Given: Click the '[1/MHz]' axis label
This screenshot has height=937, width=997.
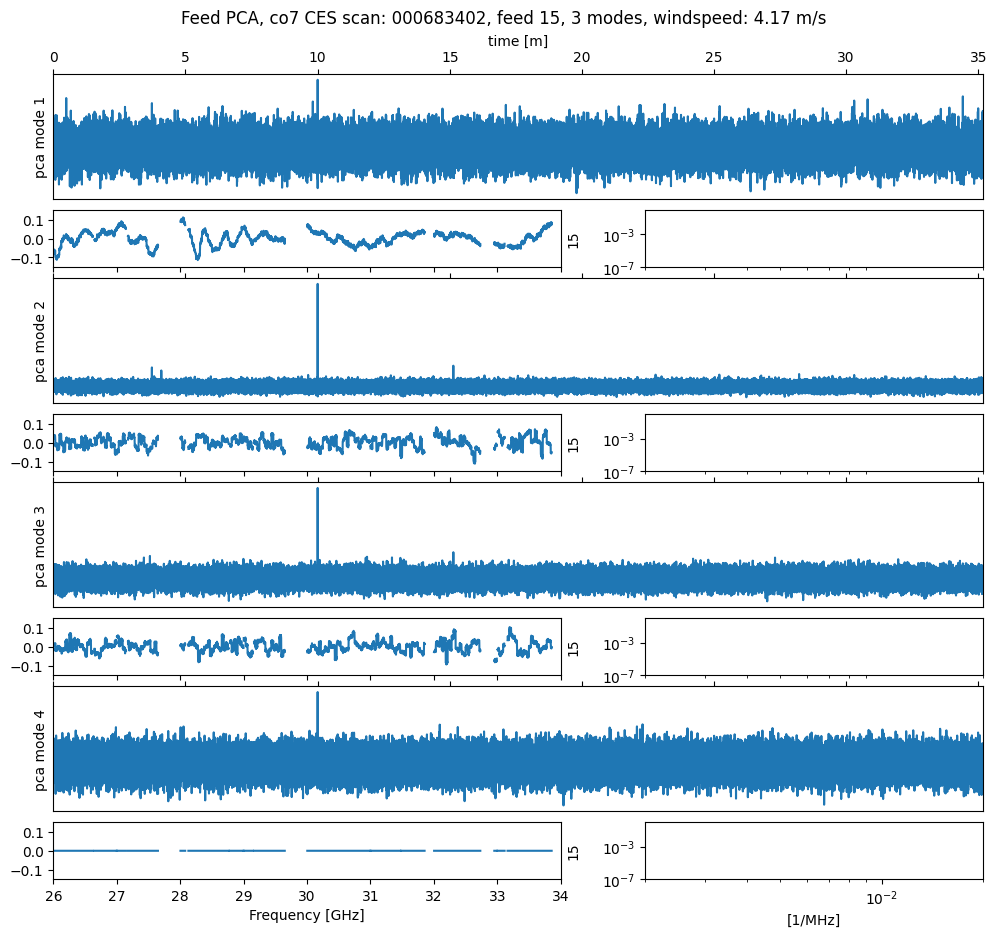Looking at the screenshot, I should [x=813, y=920].
